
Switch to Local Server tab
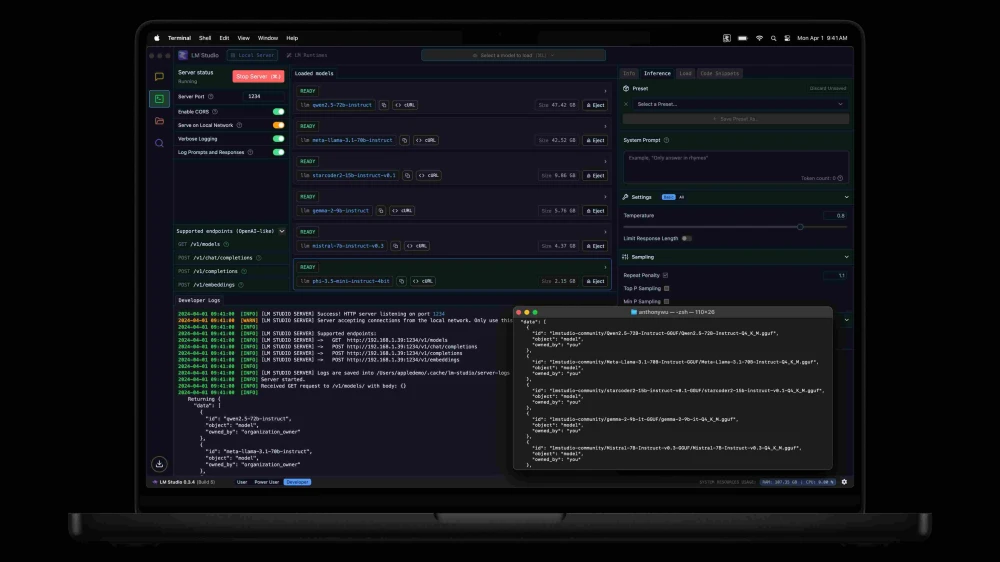pos(253,55)
